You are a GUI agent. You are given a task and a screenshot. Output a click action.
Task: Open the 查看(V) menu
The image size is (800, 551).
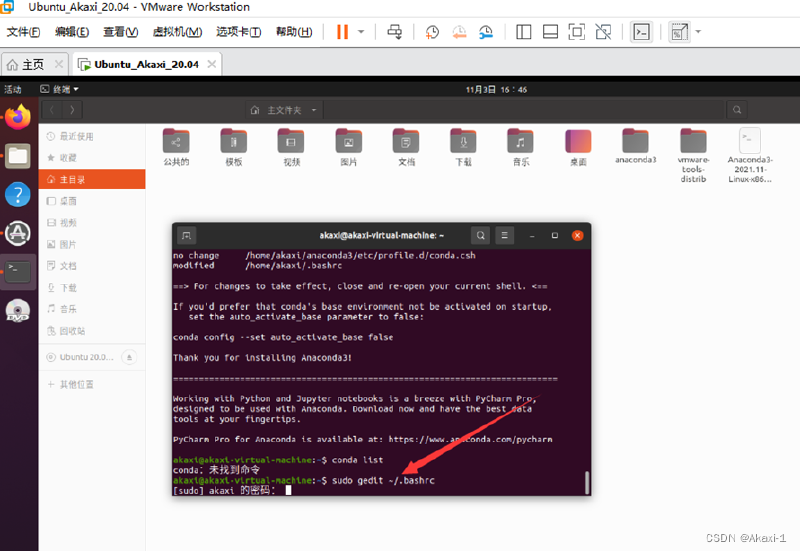120,32
